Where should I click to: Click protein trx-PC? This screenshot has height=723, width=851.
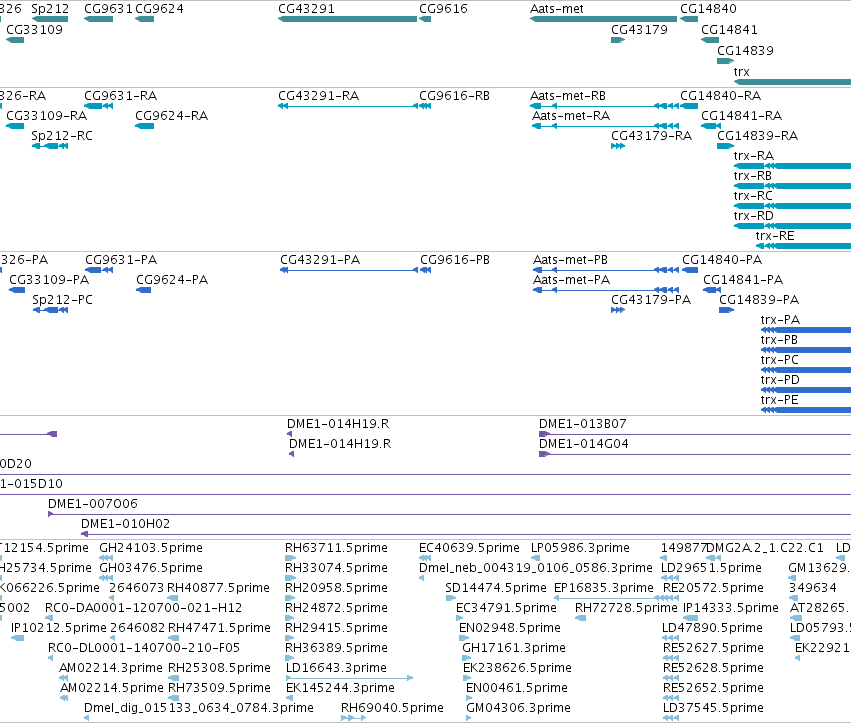click(x=779, y=360)
